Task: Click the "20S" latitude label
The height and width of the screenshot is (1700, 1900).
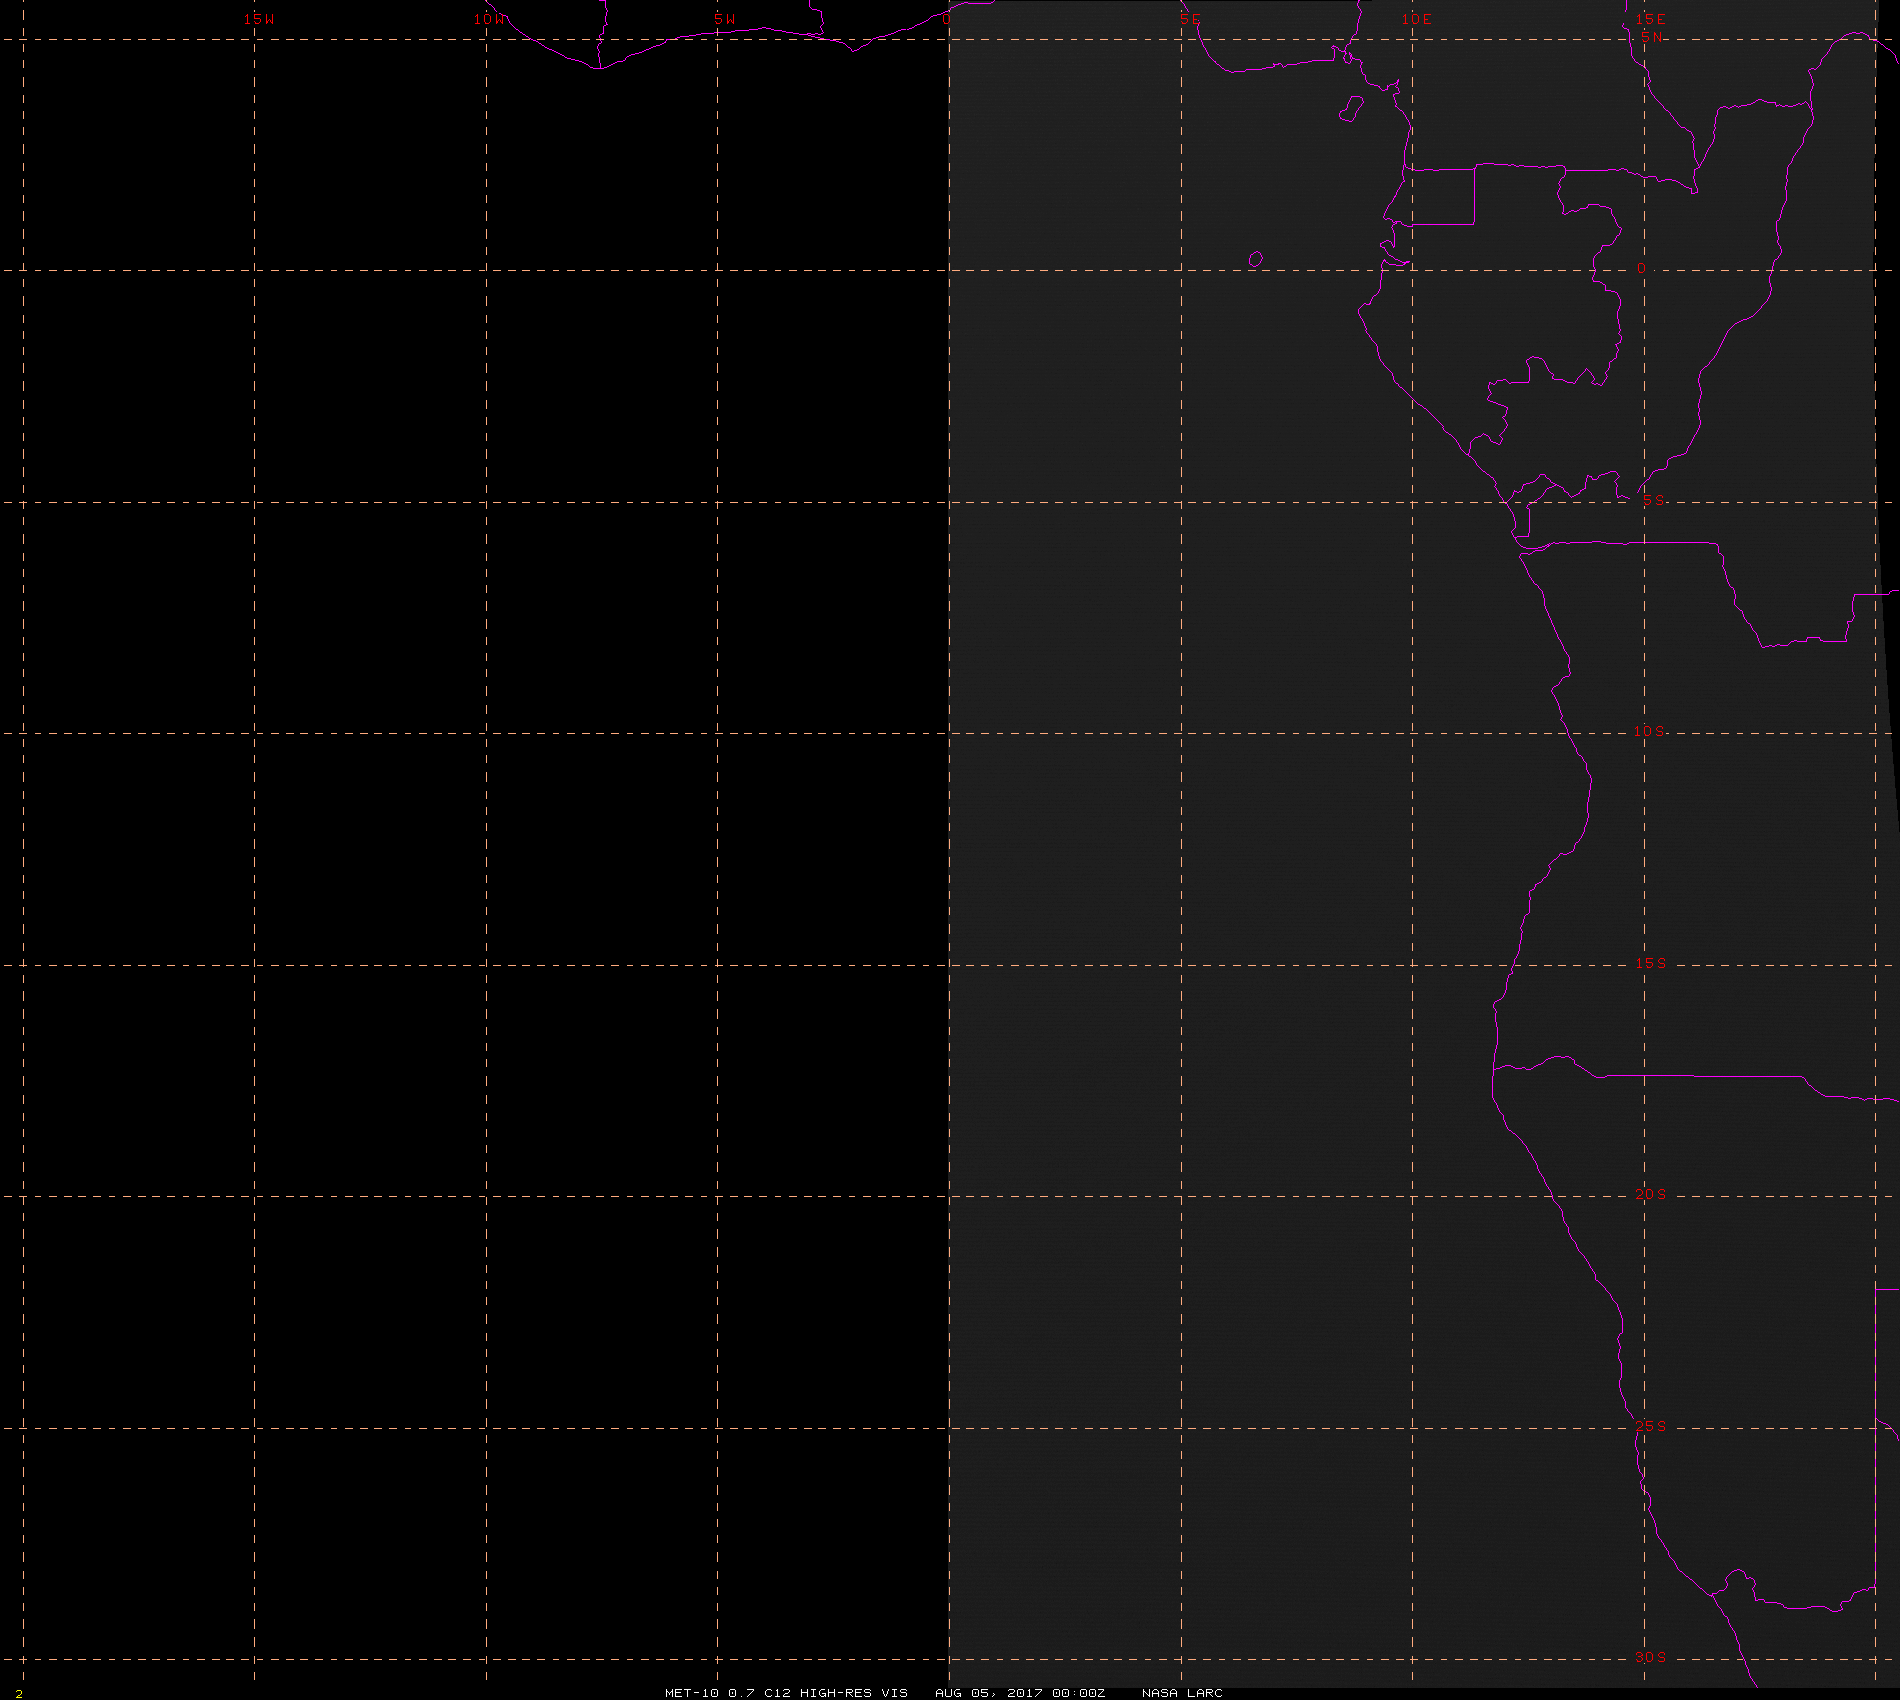Action: tap(1651, 1194)
